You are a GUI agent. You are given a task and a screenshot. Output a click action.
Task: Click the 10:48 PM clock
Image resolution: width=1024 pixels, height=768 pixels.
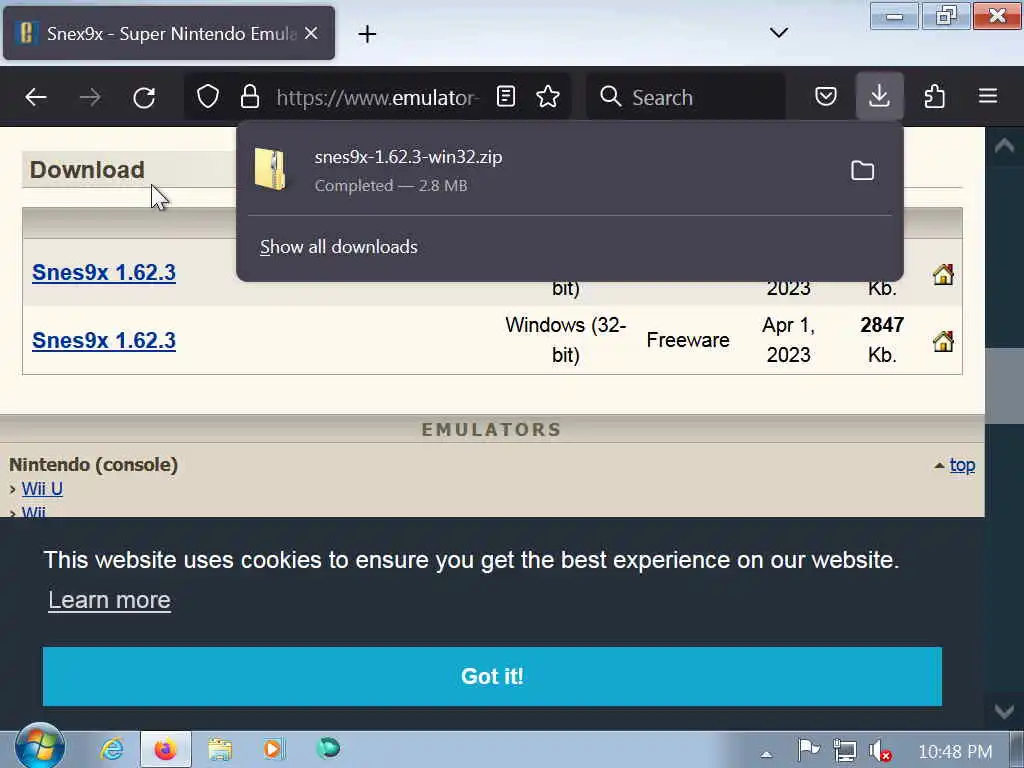coord(955,752)
